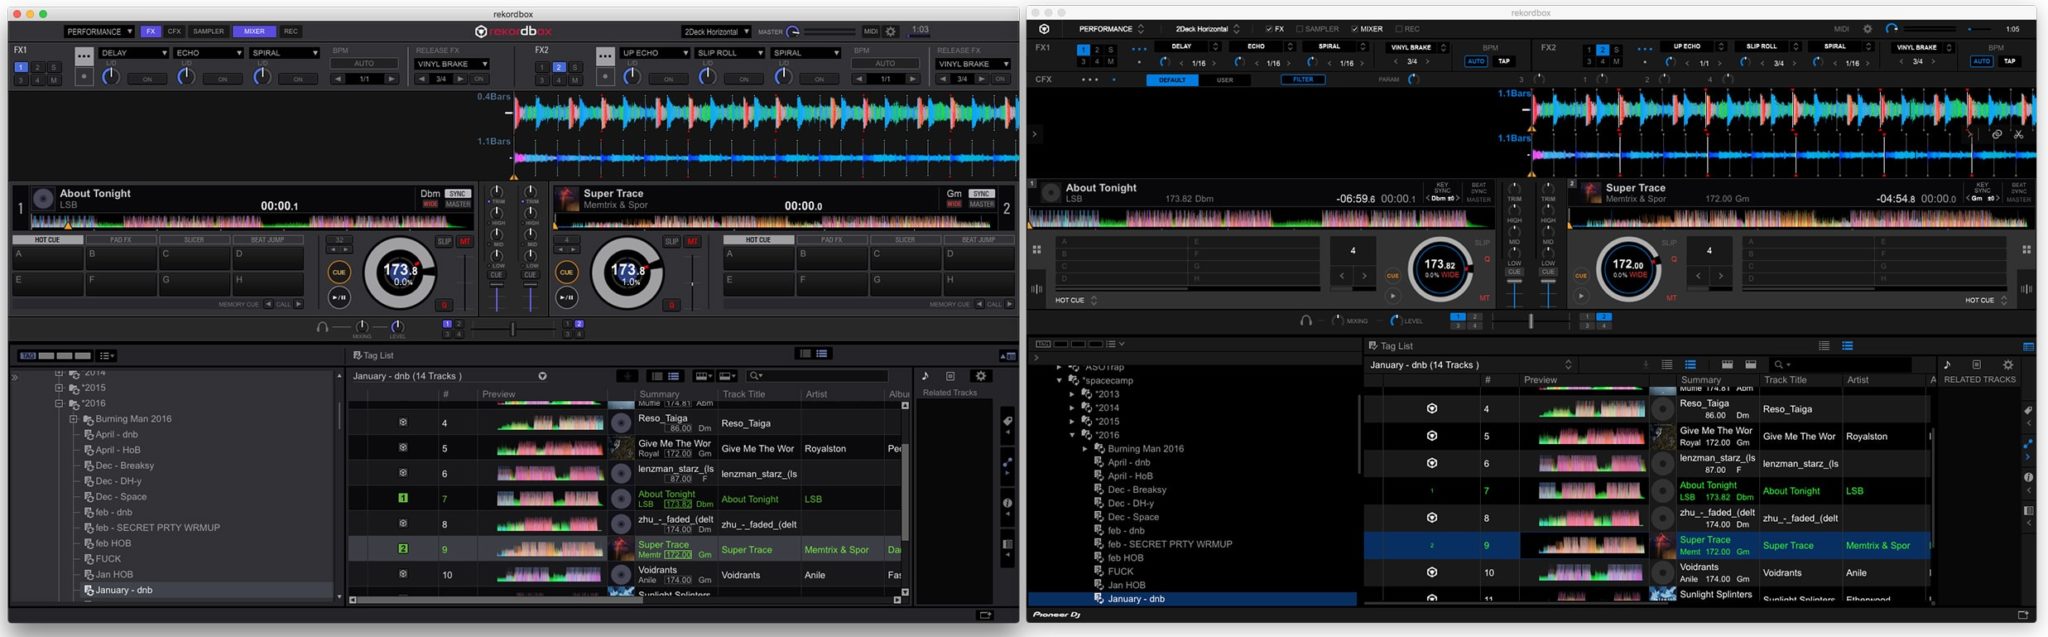The height and width of the screenshot is (637, 2048).
Task: Click the left window MIDI button
Action: (x=870, y=32)
